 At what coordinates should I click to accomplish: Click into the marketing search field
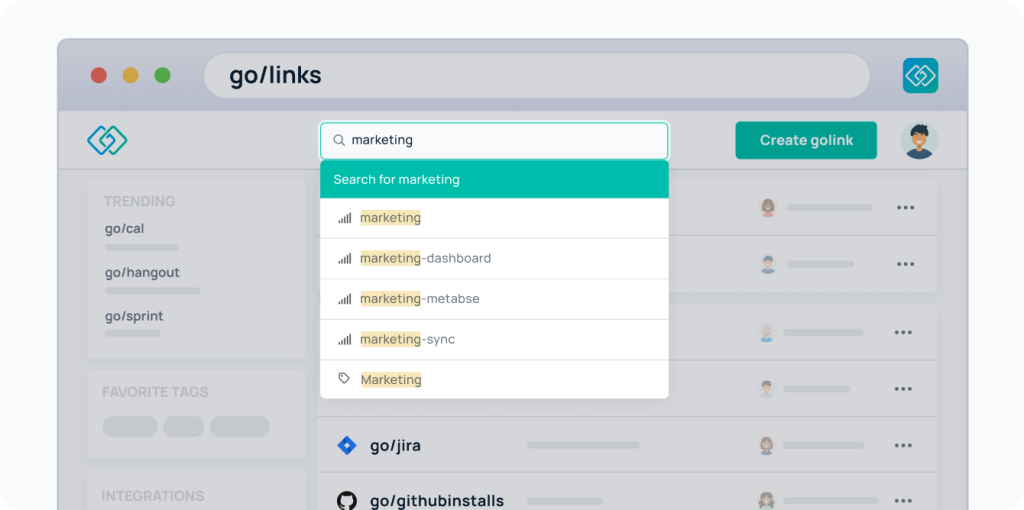tap(494, 140)
